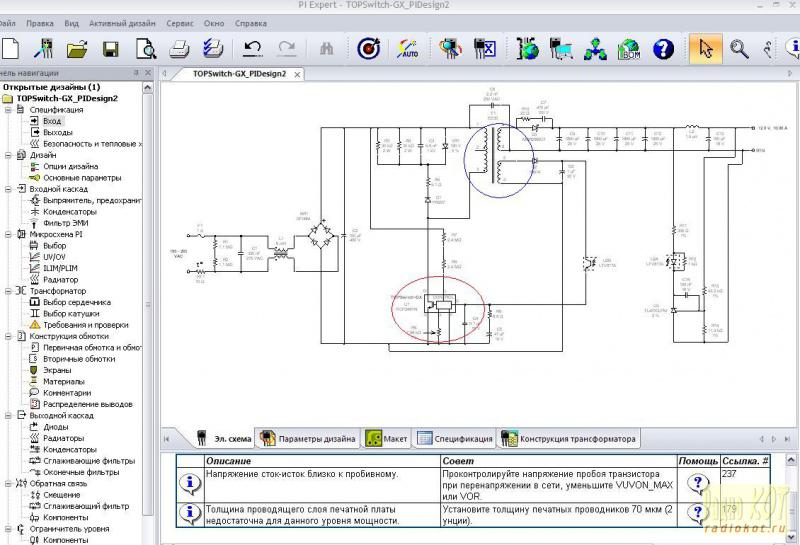Open the Конструкция трансформатора tab
Screen dimensions: 800x545
tap(568, 438)
